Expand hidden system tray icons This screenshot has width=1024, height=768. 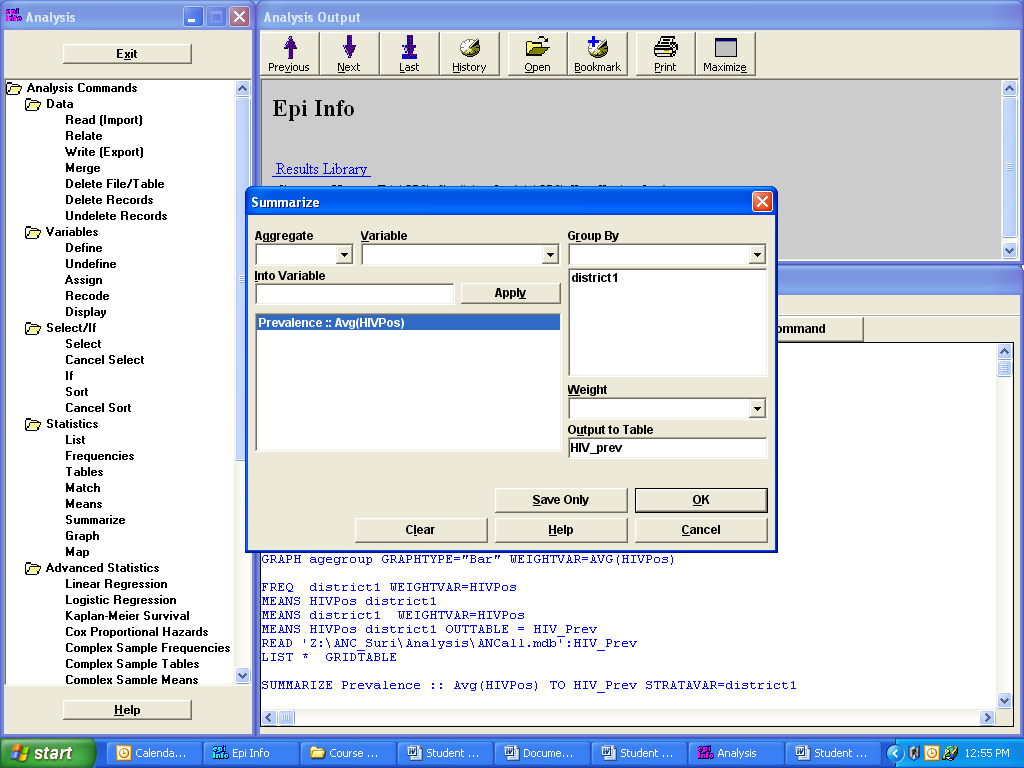[x=895, y=754]
